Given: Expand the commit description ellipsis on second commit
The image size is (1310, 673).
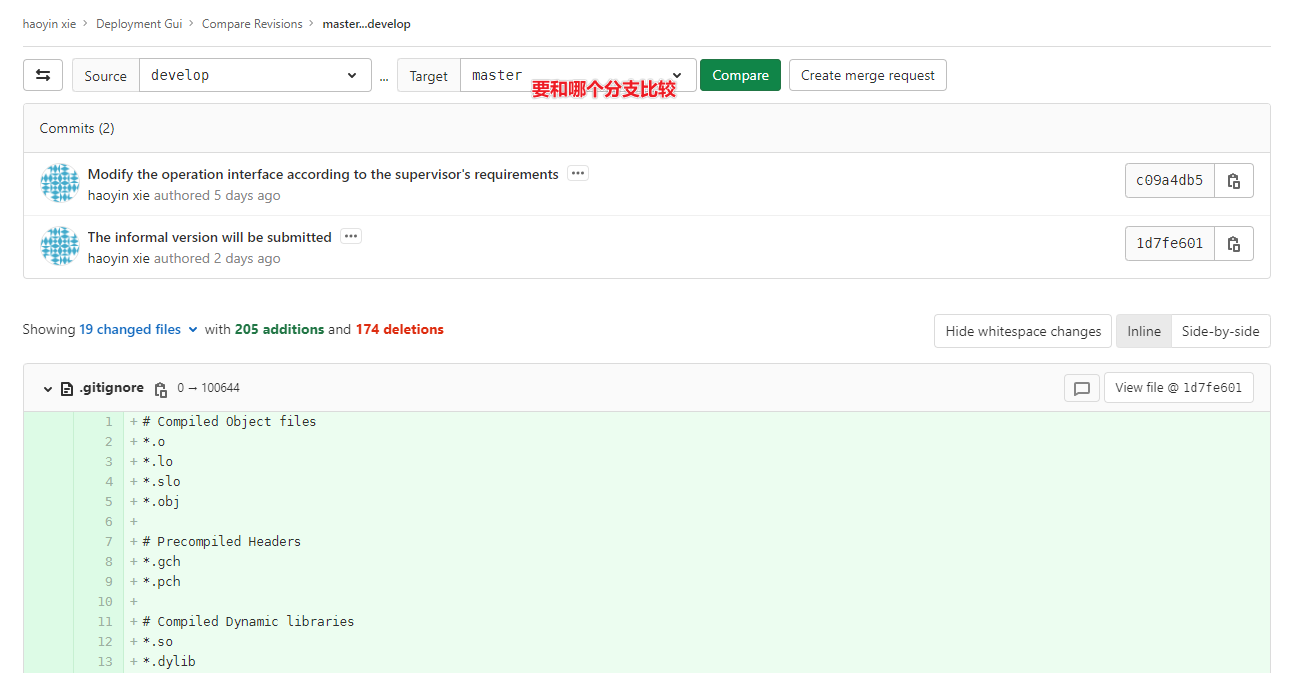Looking at the screenshot, I should pos(350,236).
